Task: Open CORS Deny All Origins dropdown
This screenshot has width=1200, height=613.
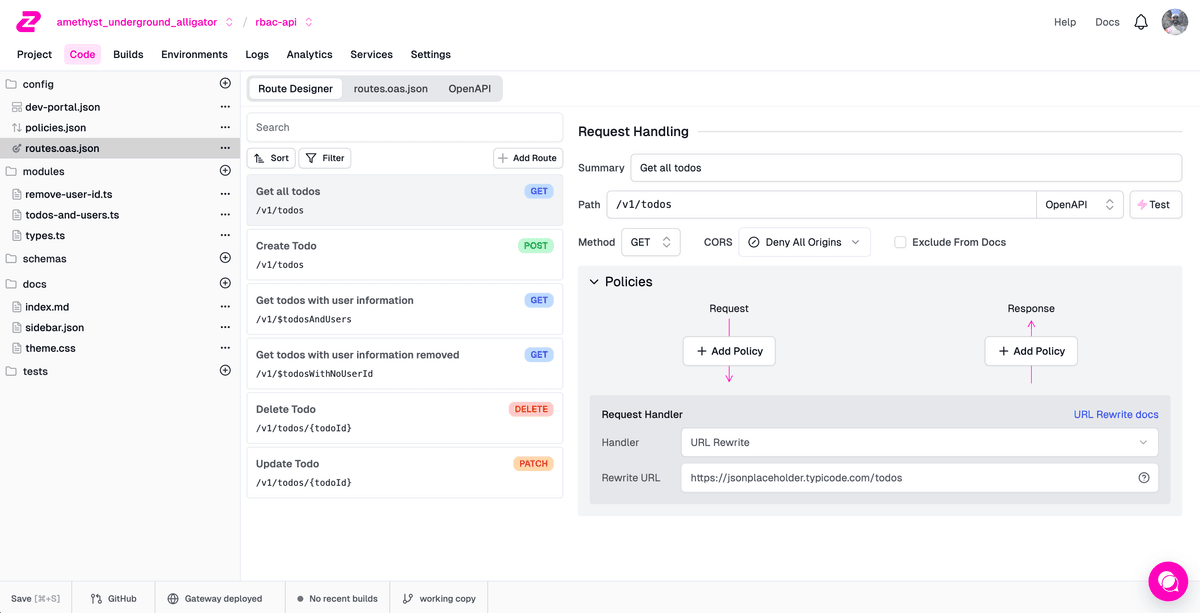Action: tap(804, 242)
